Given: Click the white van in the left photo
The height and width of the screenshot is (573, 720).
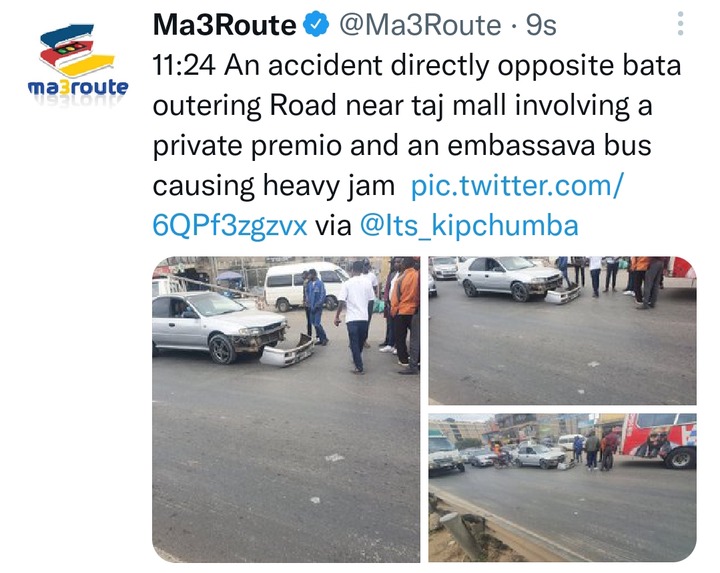Looking at the screenshot, I should (306, 285).
